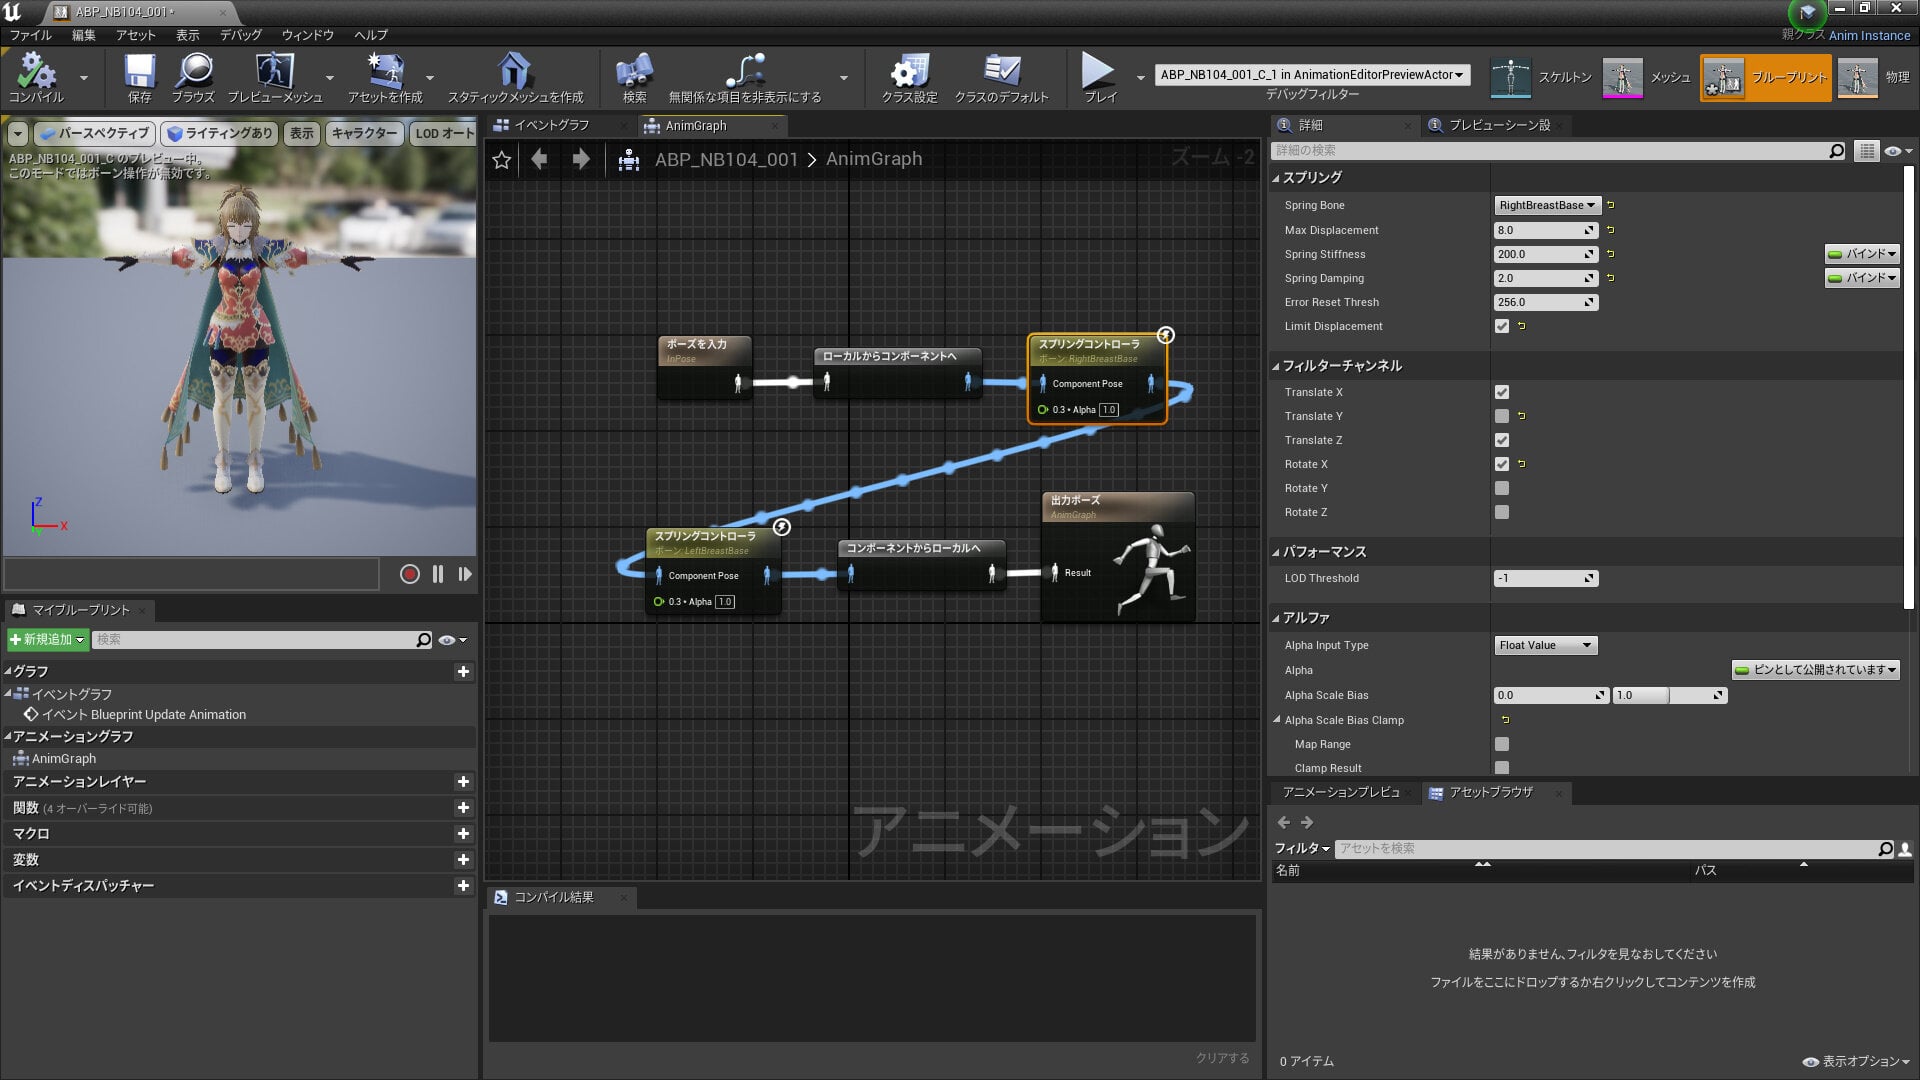
Task: Uncheck the Limit Displacement checkbox
Action: point(1502,326)
